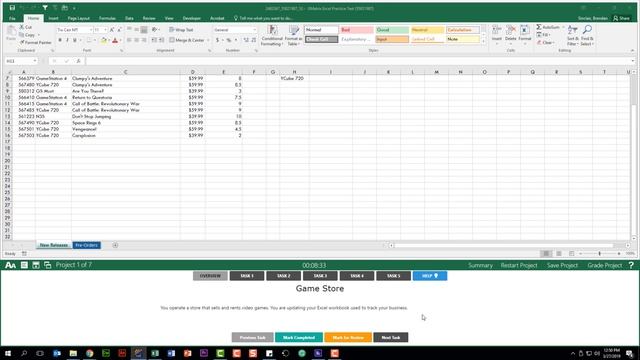Add a new sheet with plus icon
640x360 pixels.
click(x=115, y=245)
